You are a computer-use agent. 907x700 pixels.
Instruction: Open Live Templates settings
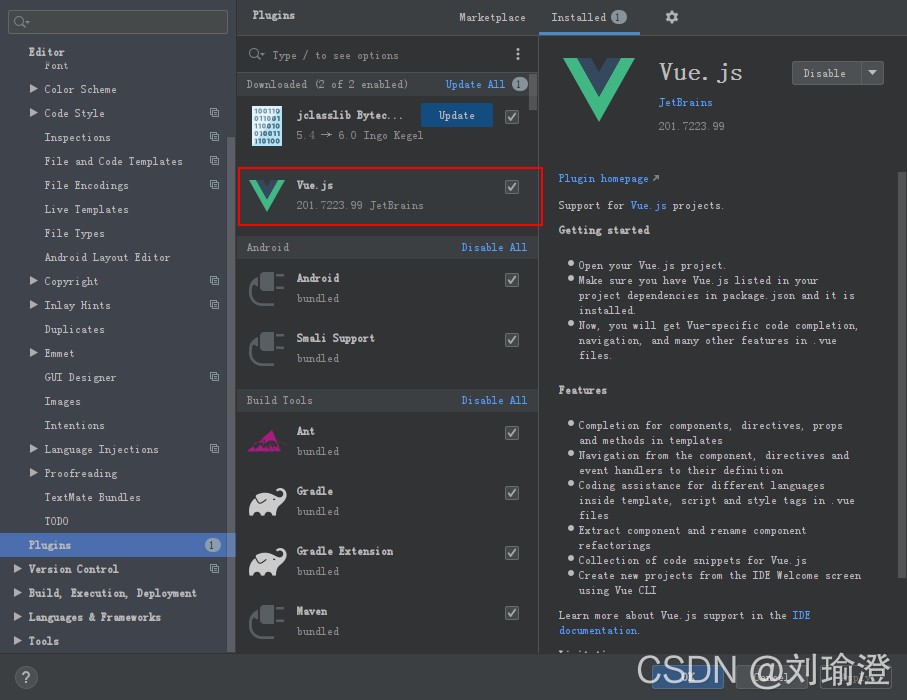point(87,209)
